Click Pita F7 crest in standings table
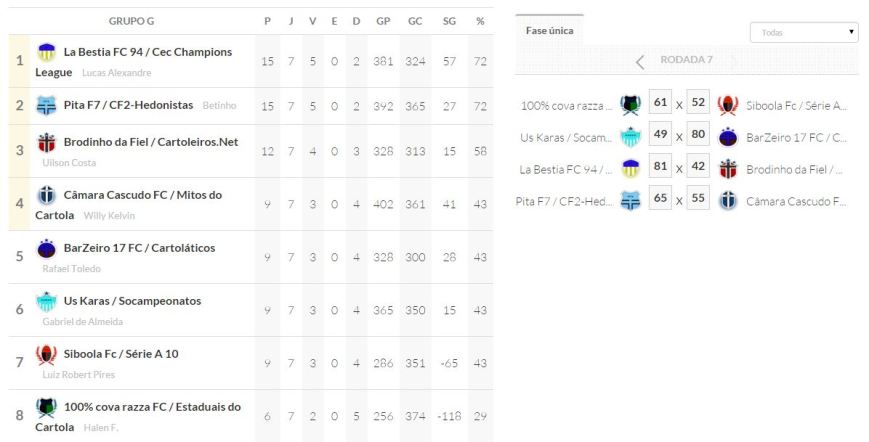The height and width of the screenshot is (442, 869). tap(47, 105)
